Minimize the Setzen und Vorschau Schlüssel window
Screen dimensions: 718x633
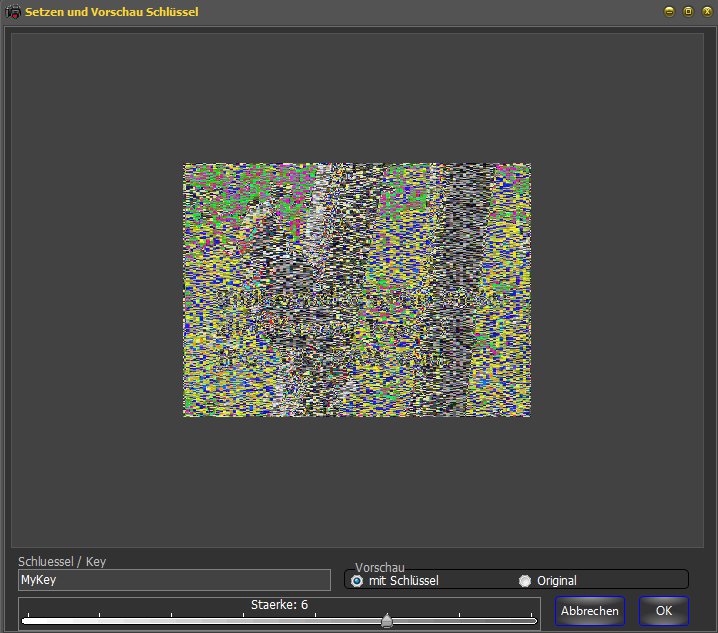[x=669, y=11]
